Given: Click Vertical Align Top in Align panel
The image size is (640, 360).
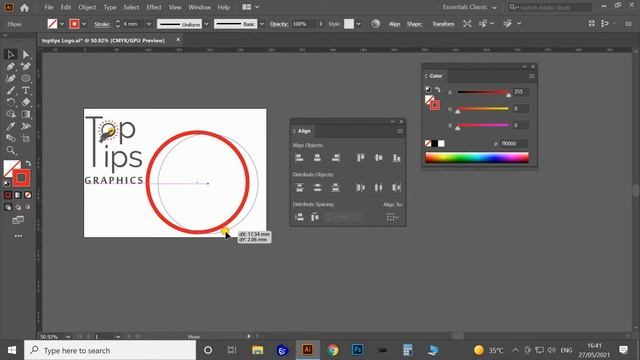Looking at the screenshot, I should point(360,158).
